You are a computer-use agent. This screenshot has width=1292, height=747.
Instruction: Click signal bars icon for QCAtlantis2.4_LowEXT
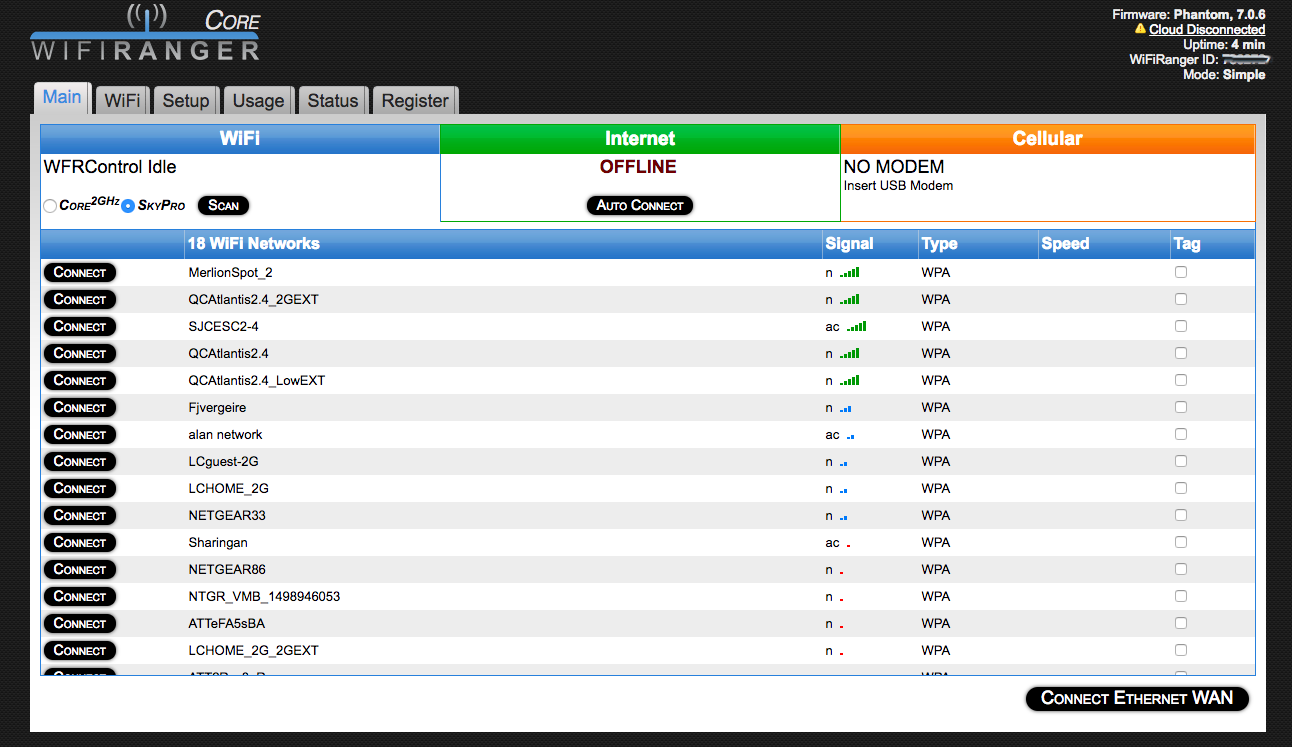[x=849, y=380]
